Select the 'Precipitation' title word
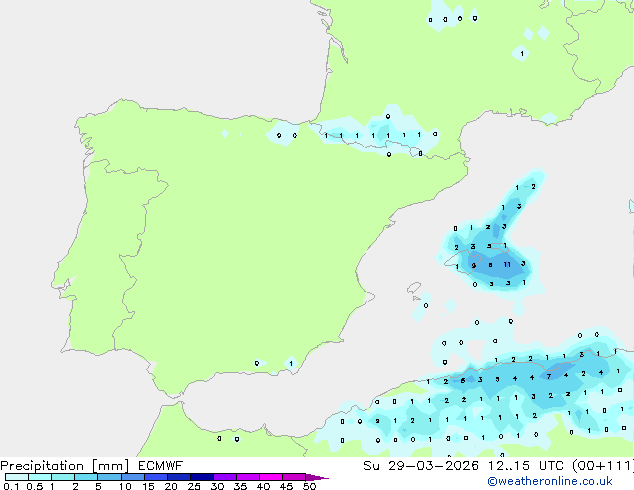This screenshot has width=634, height=490. [42, 466]
